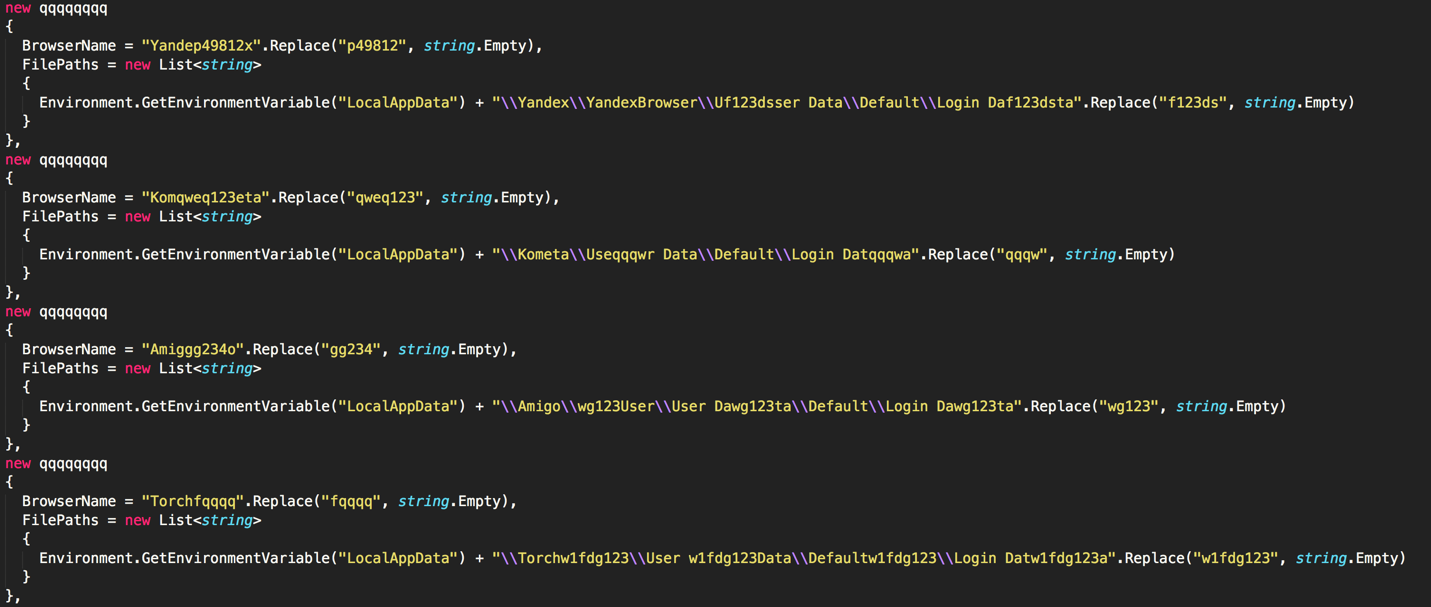
Task: Click FilePaths in the Yandex block
Action: (x=60, y=65)
